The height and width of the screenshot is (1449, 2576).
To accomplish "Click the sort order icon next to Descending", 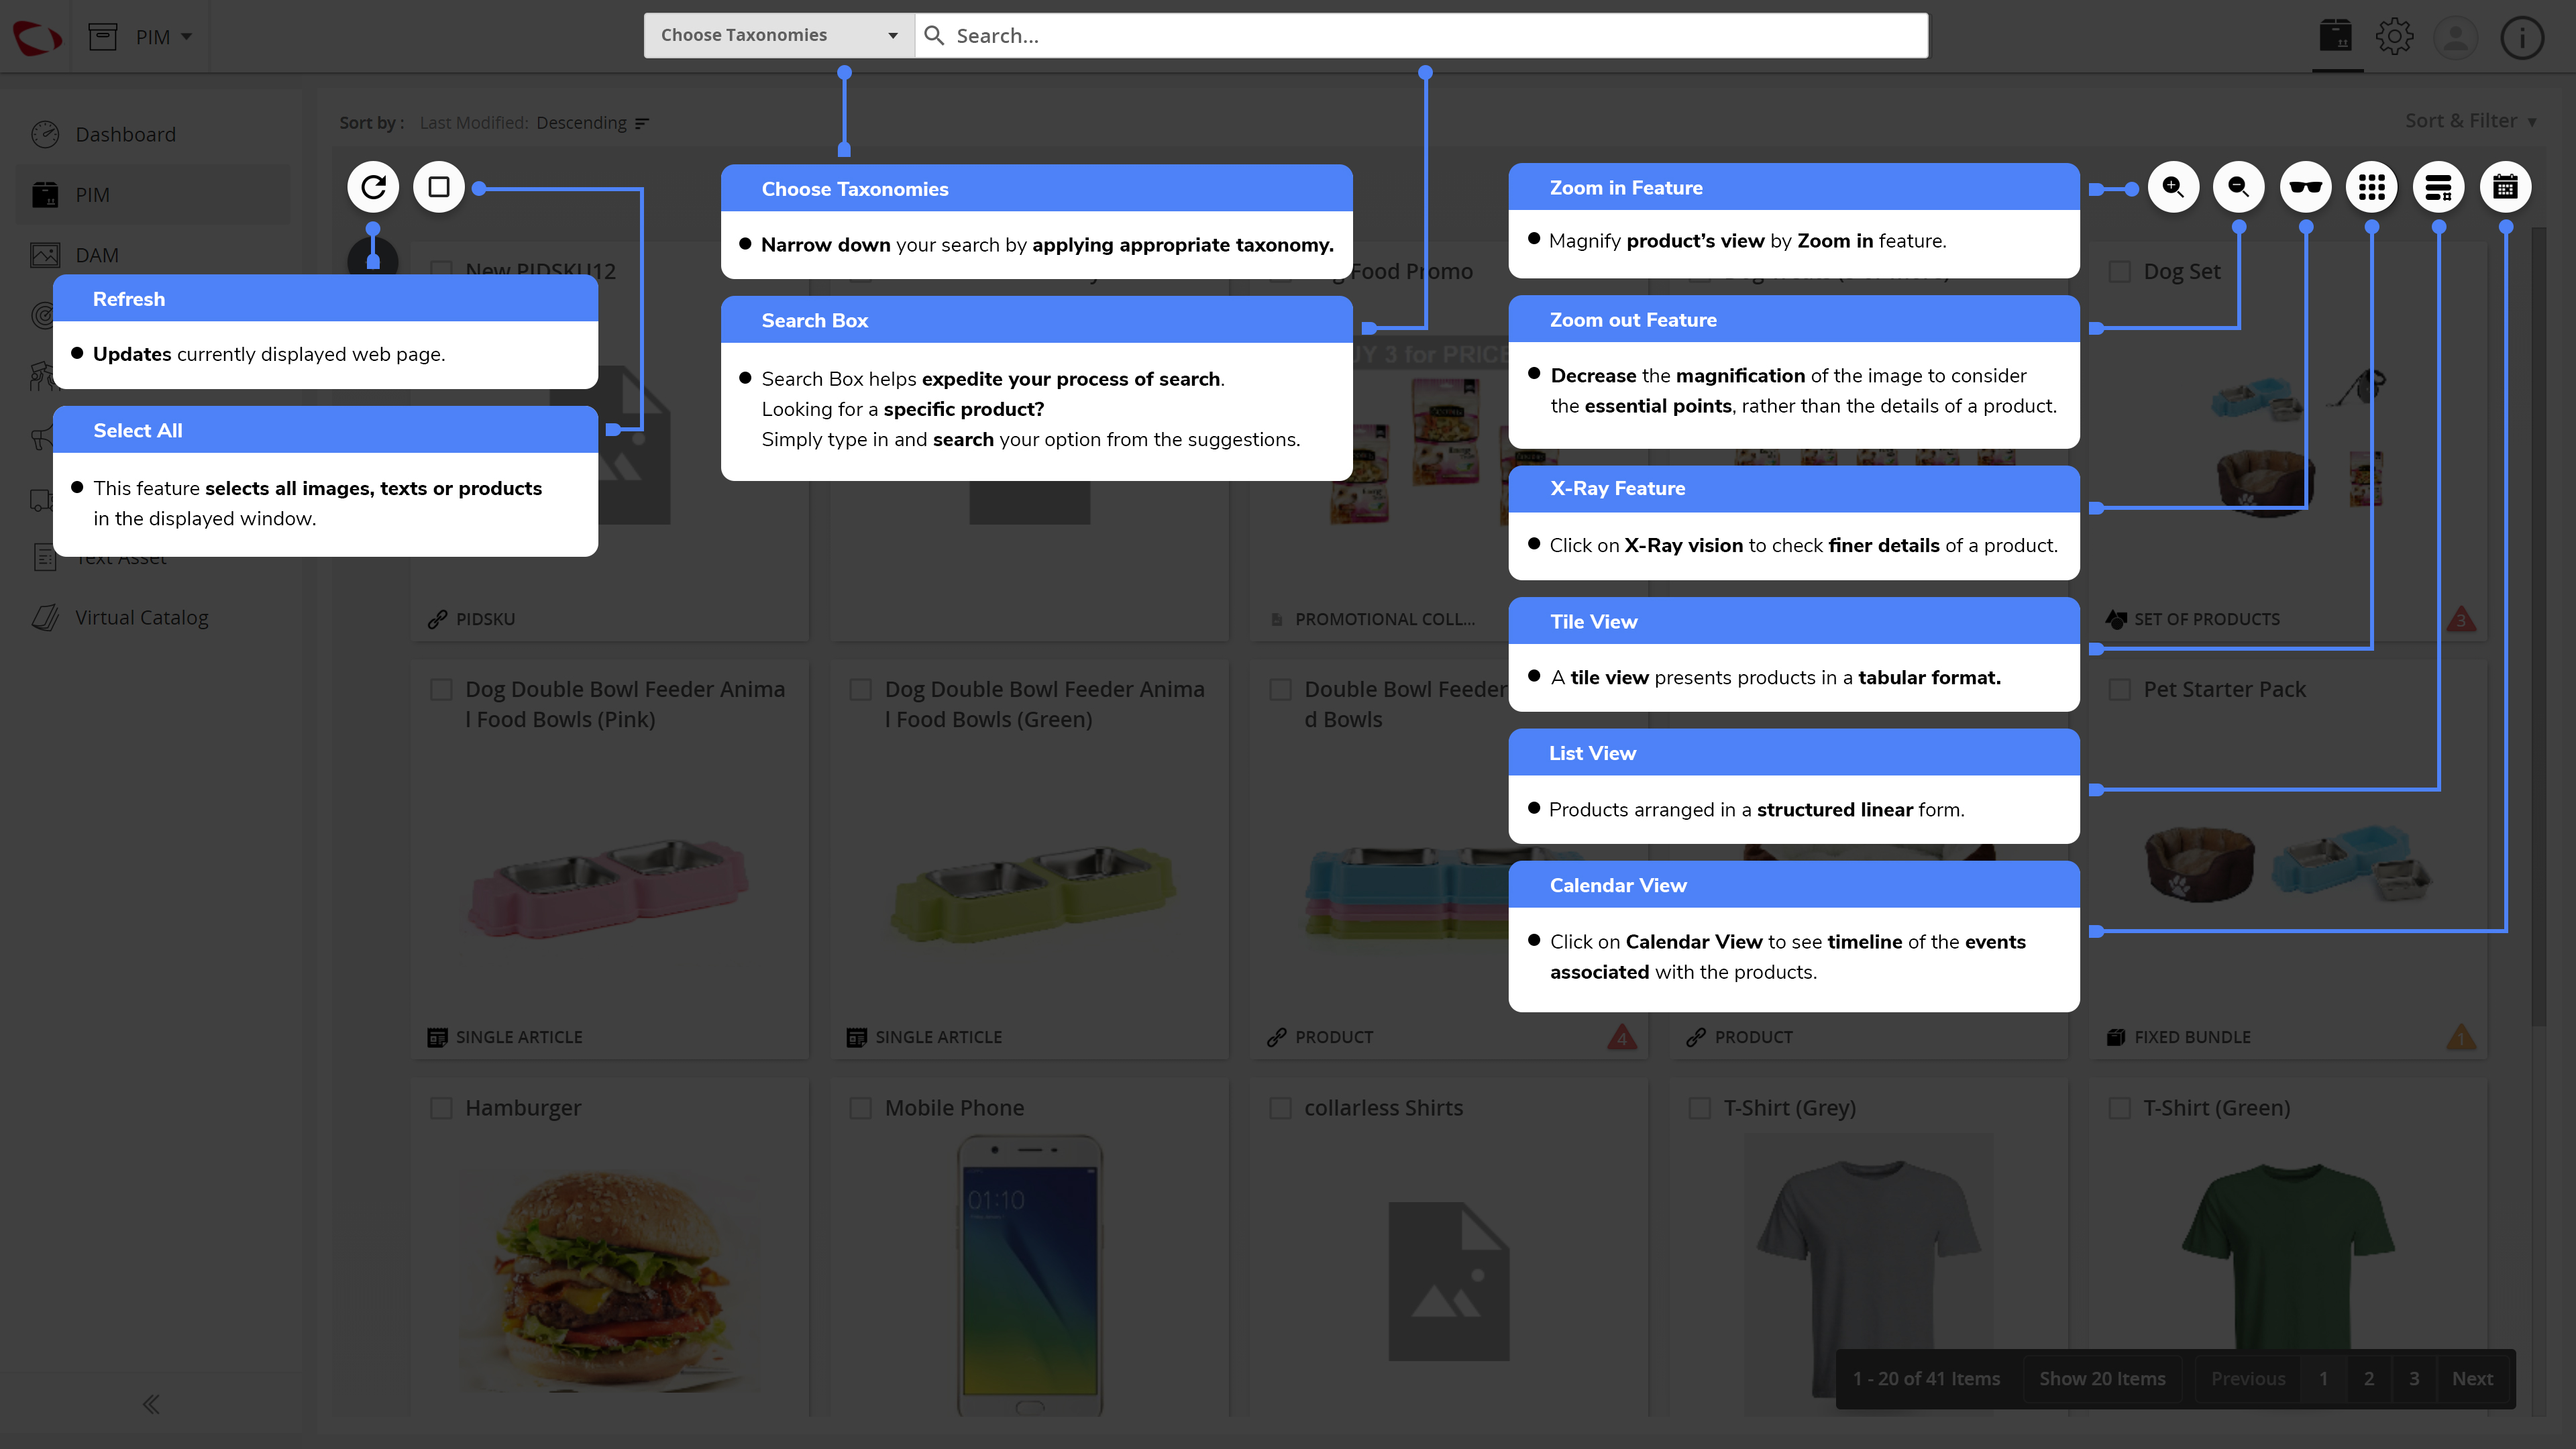I will point(642,123).
